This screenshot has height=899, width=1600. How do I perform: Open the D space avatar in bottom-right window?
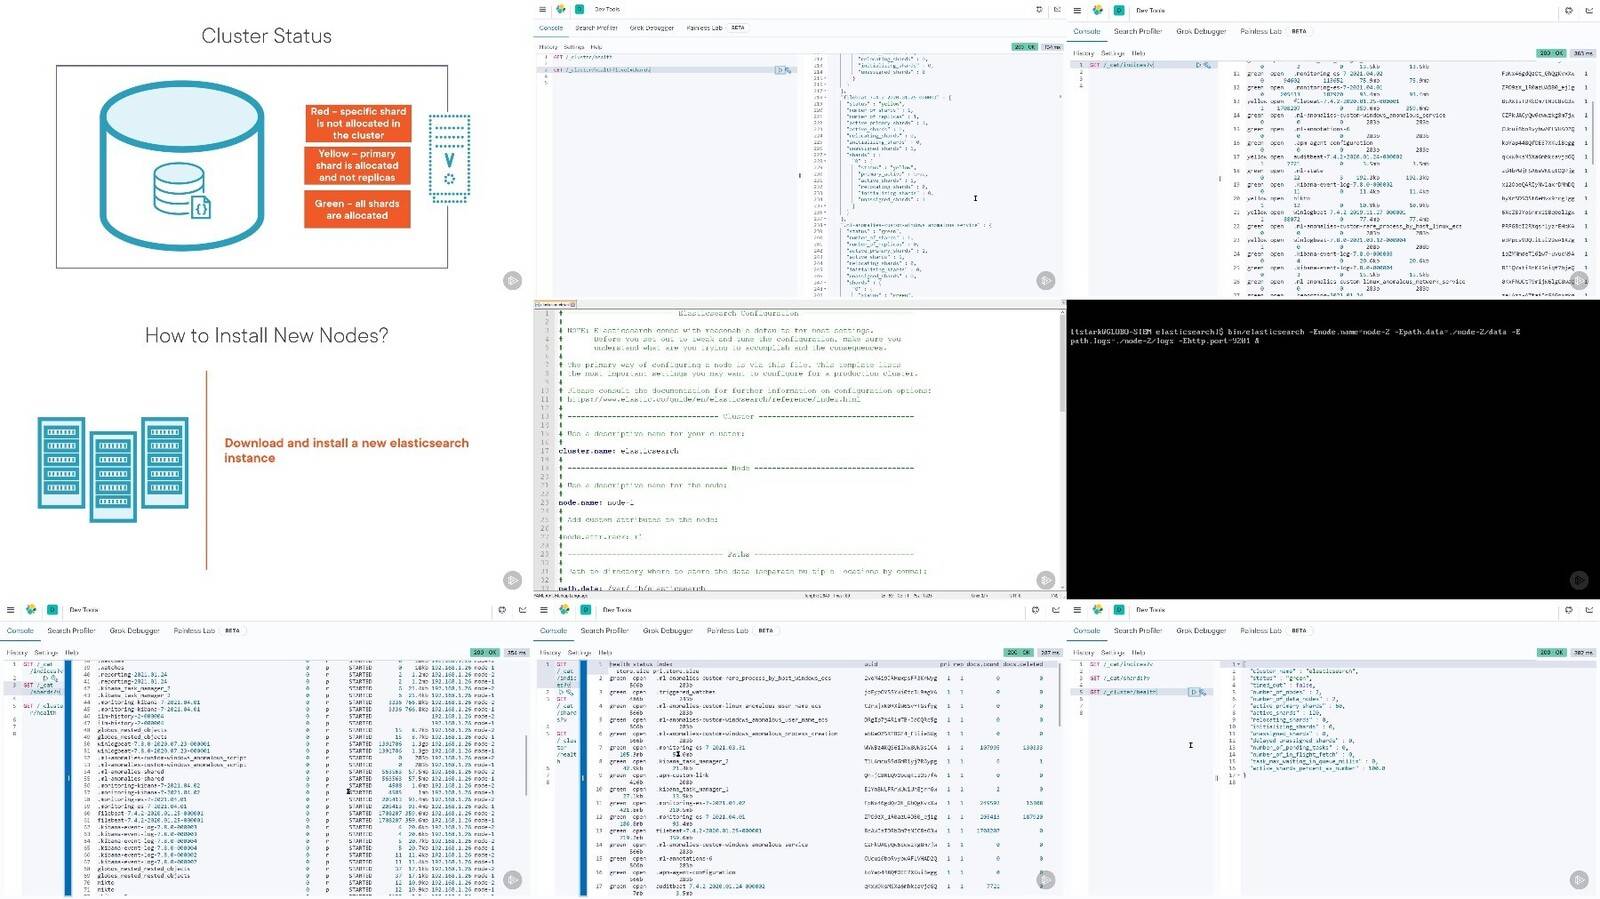[1119, 610]
